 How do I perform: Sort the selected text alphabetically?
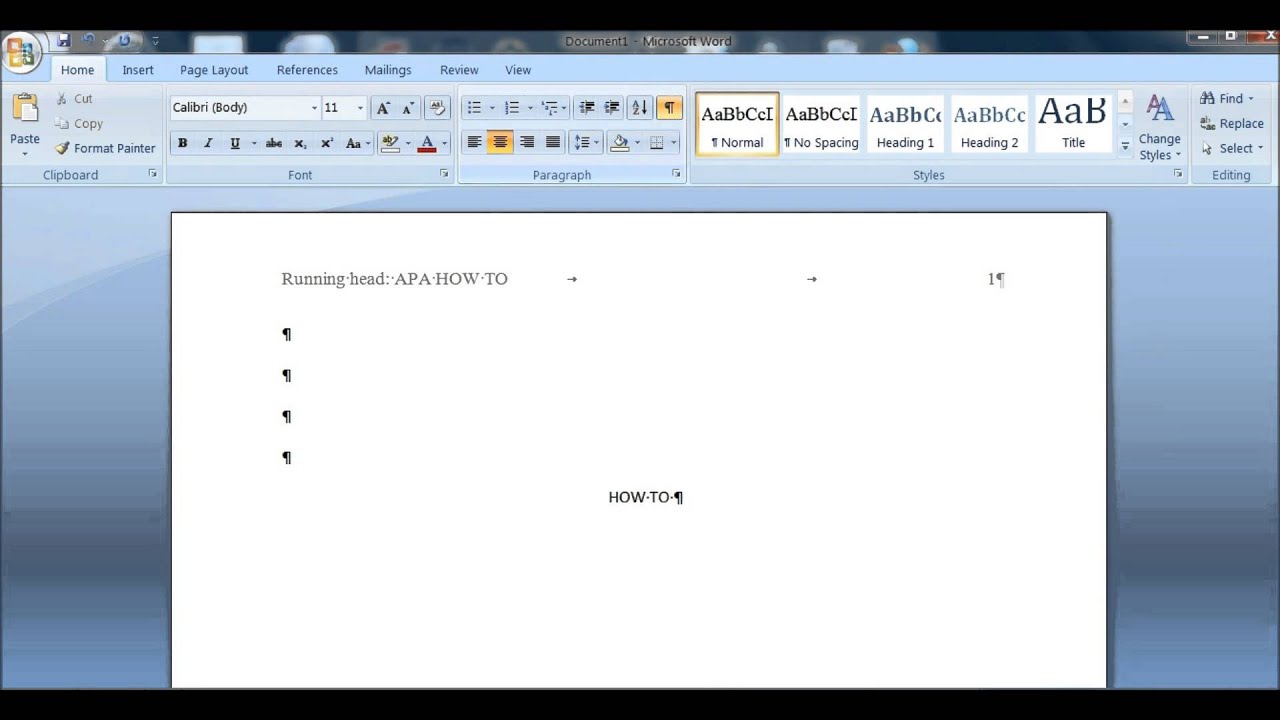coord(640,108)
